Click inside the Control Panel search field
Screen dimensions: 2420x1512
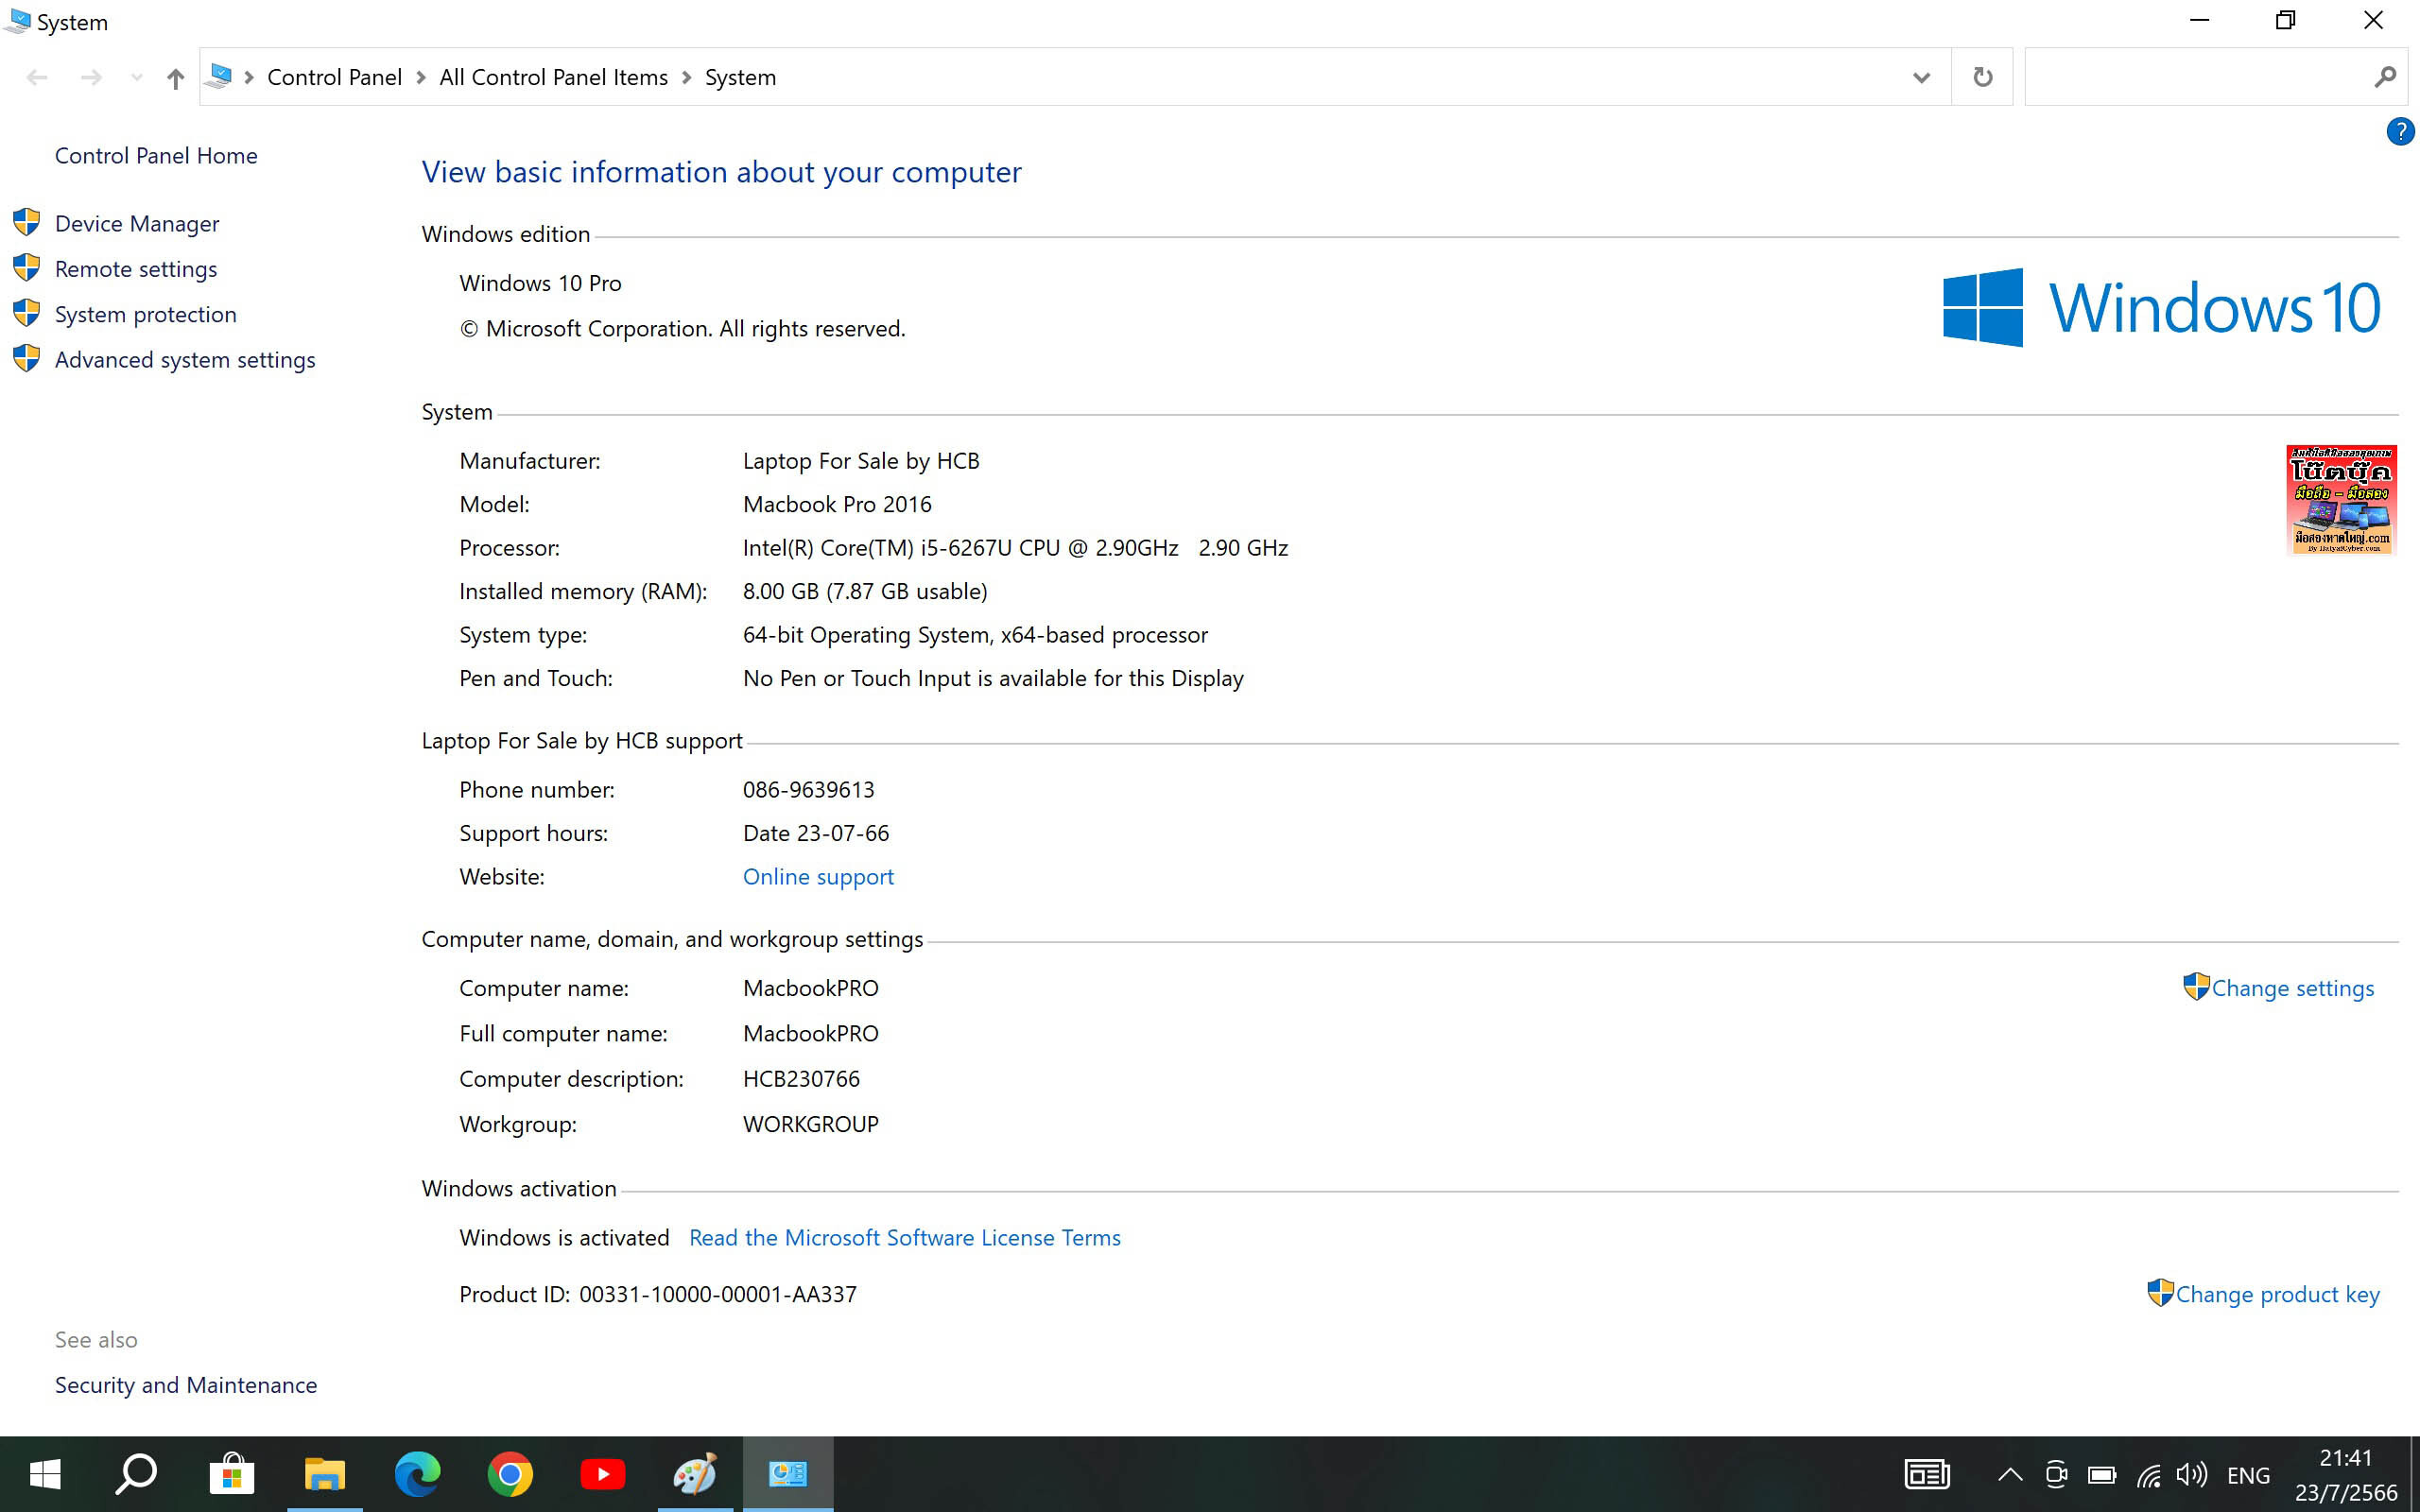click(x=2195, y=77)
